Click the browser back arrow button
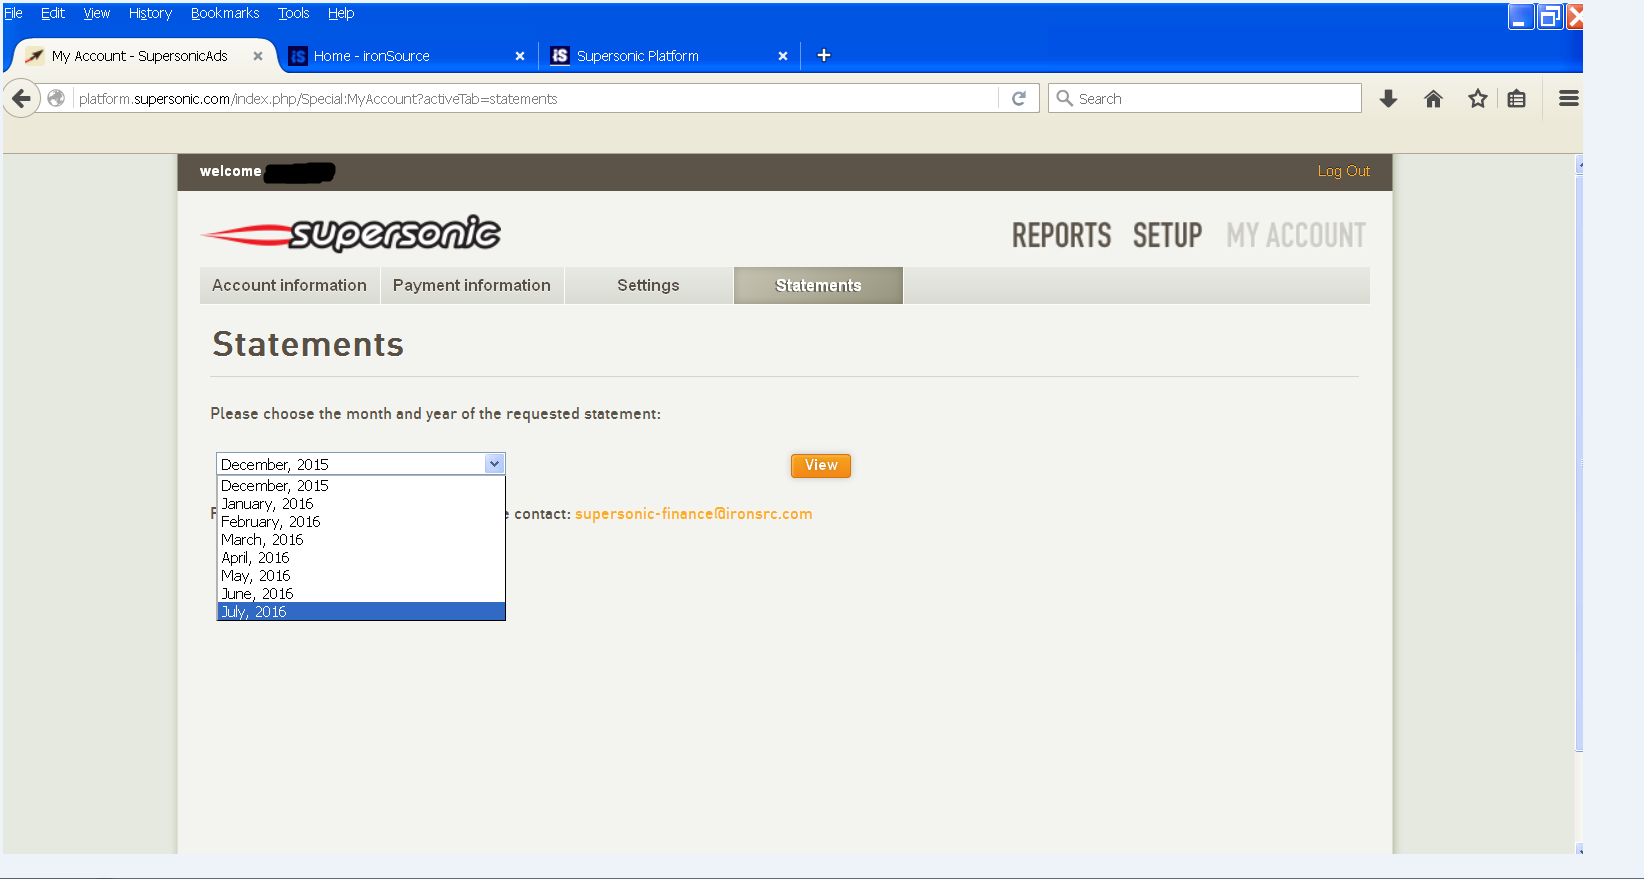This screenshot has width=1644, height=879. pyautogui.click(x=22, y=98)
